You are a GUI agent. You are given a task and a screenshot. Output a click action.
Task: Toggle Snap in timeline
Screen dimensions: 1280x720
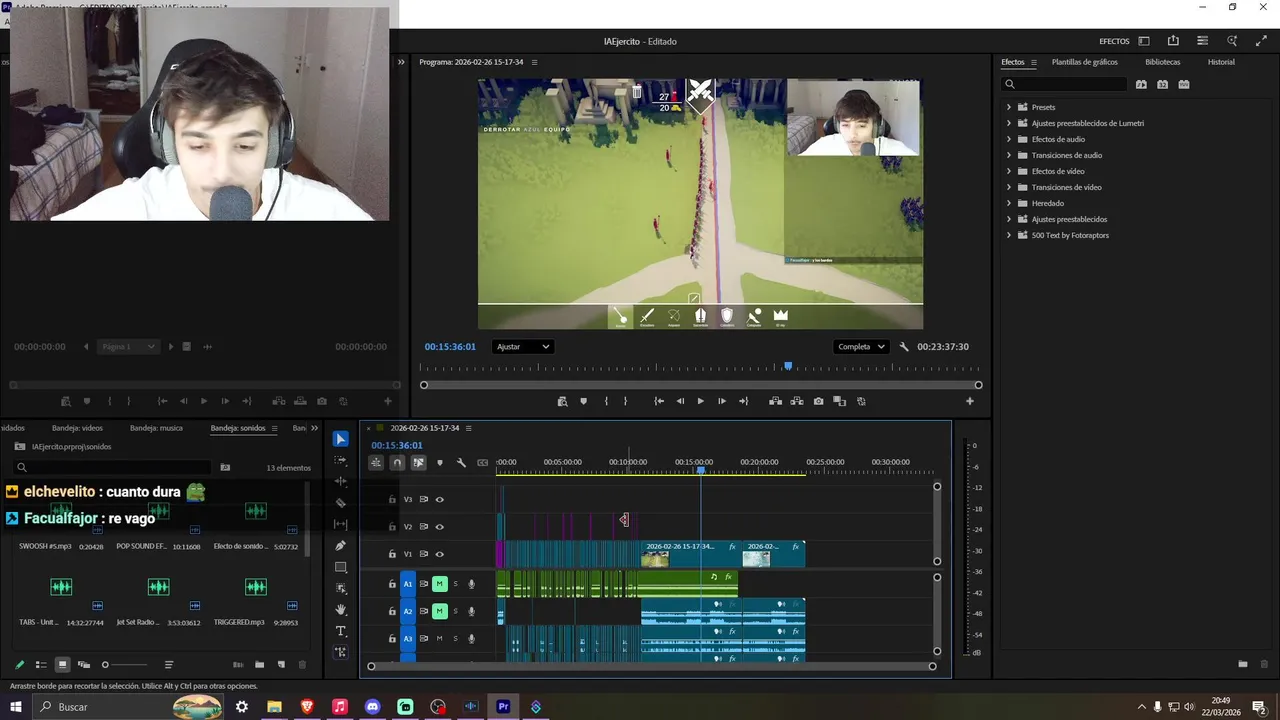[397, 463]
